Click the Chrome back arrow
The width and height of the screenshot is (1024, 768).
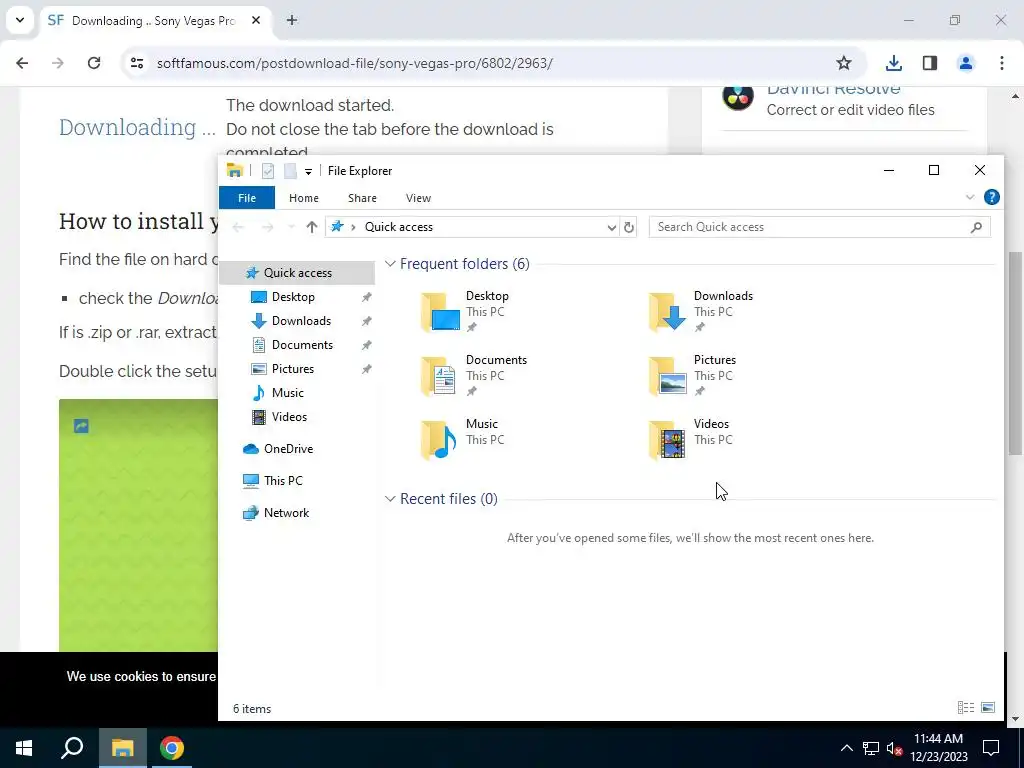pyautogui.click(x=22, y=63)
